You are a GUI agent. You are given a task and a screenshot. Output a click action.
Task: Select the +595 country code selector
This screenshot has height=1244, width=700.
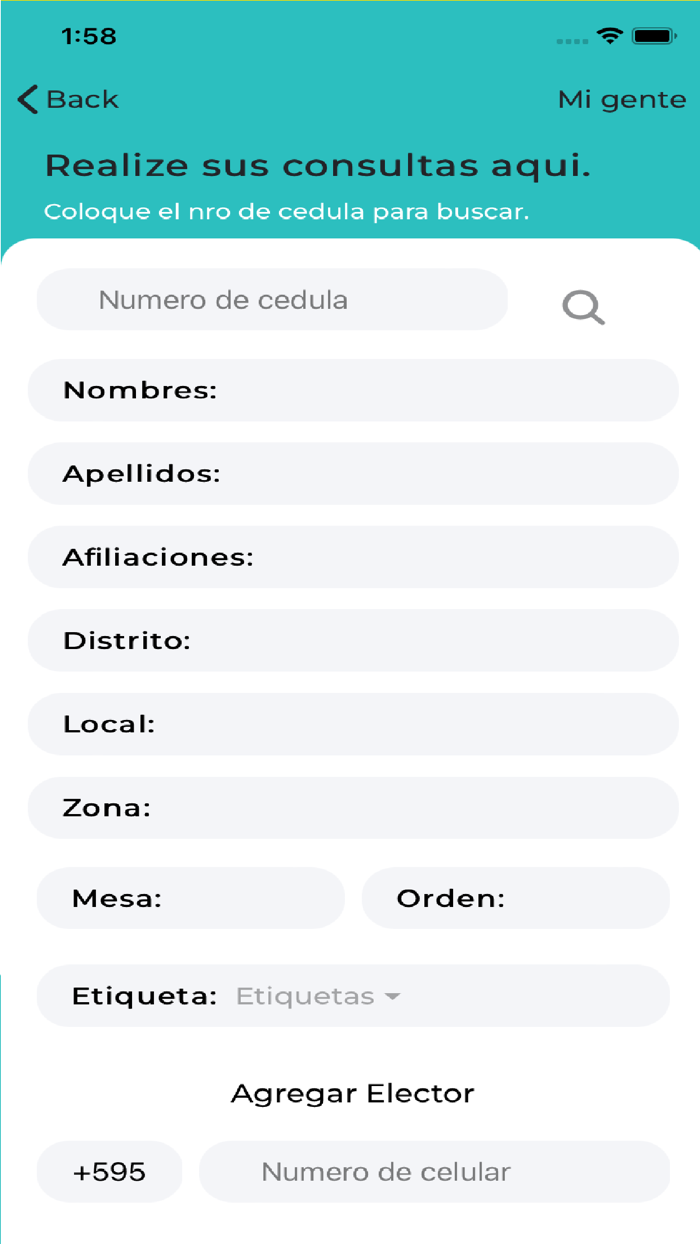click(x=110, y=1172)
